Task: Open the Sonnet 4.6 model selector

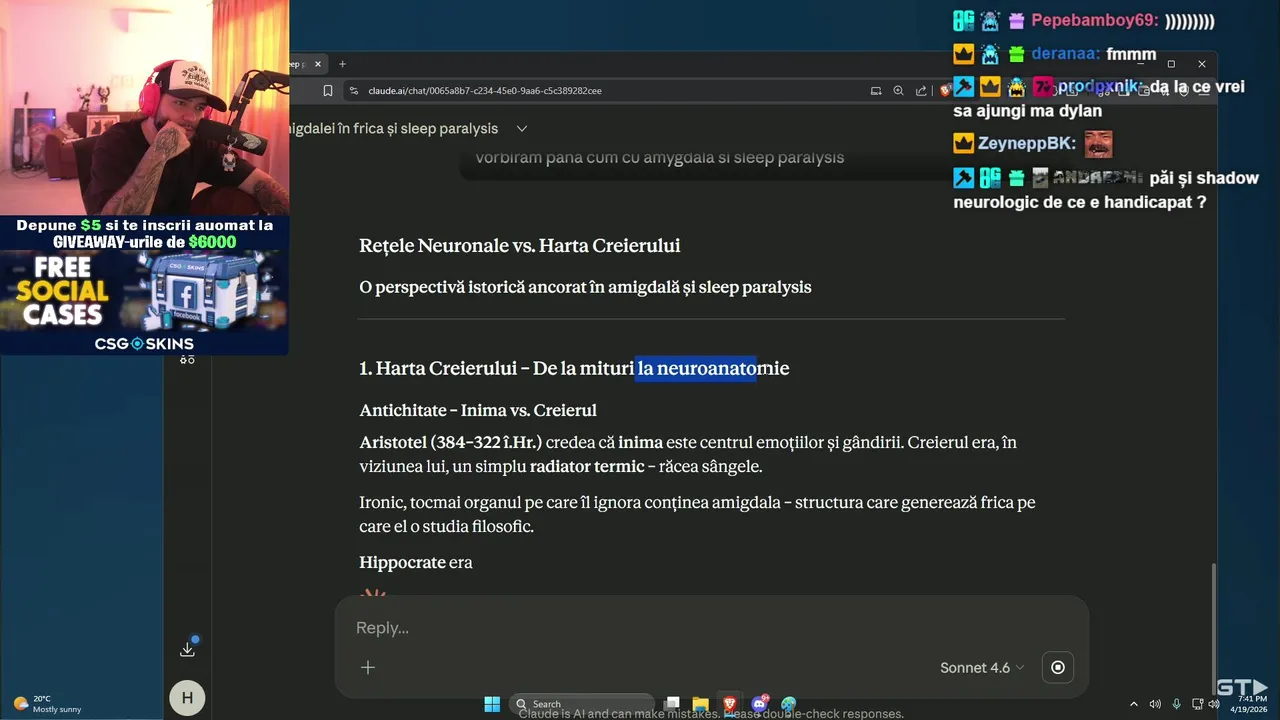Action: [x=982, y=667]
